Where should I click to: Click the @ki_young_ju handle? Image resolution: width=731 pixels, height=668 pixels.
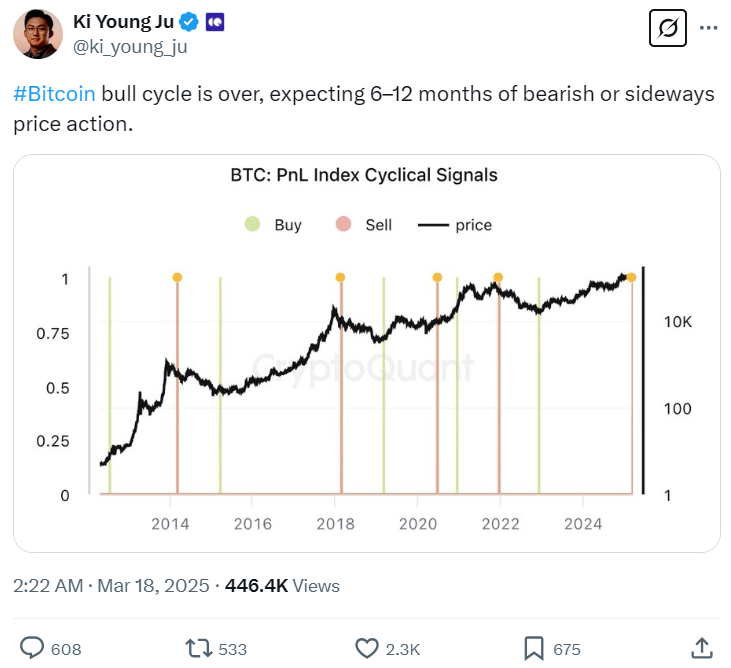coord(130,46)
